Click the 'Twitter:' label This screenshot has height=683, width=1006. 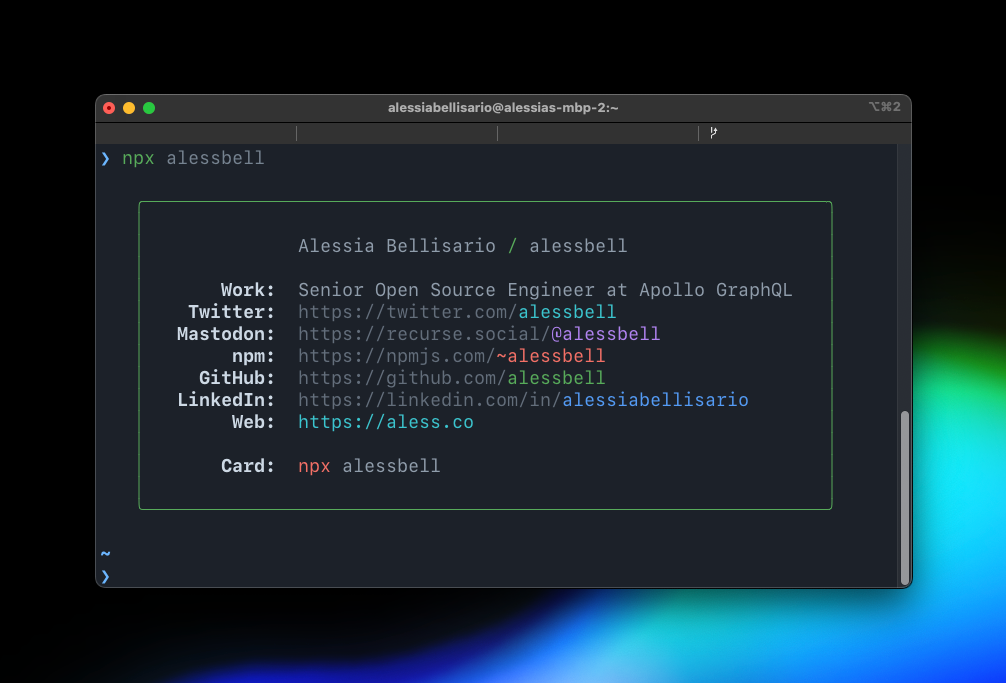click(231, 312)
